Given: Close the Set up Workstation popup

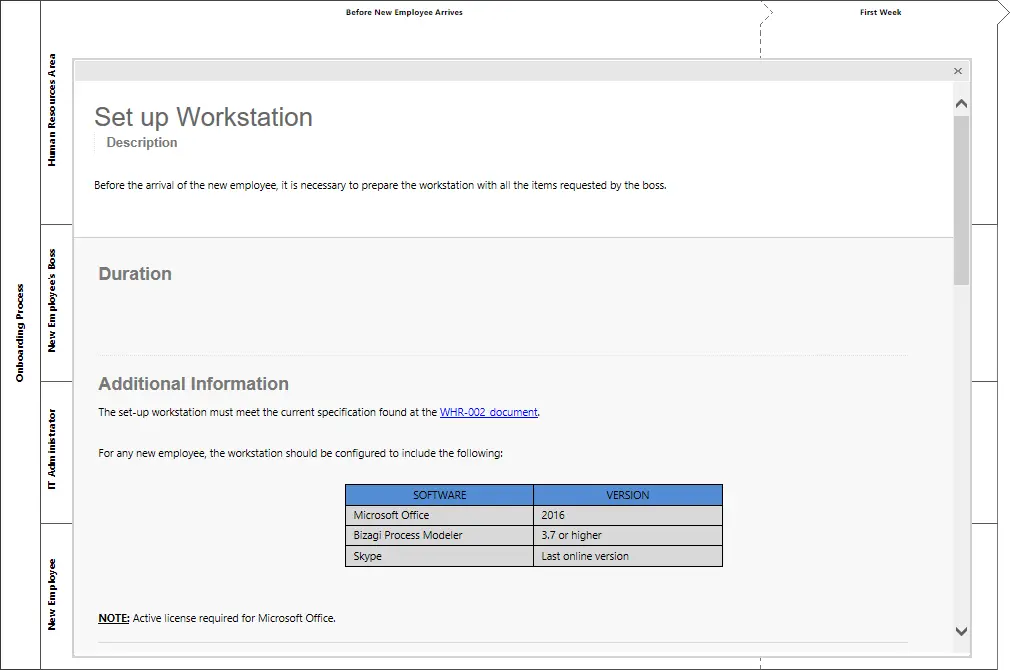Looking at the screenshot, I should coord(958,71).
